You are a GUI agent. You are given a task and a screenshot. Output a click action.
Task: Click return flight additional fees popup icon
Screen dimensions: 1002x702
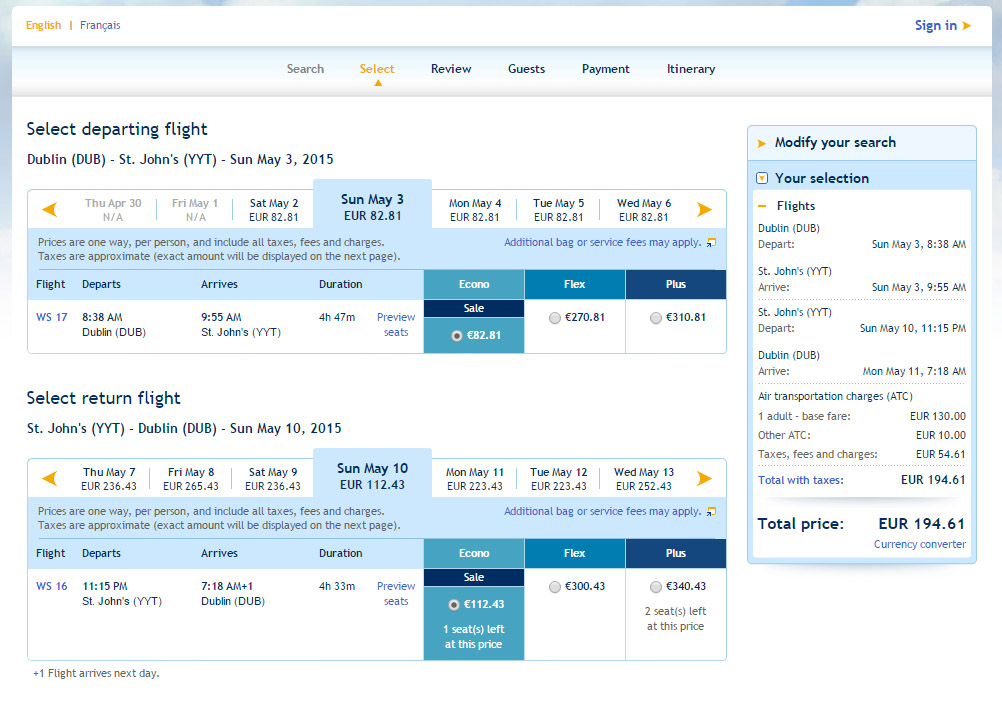(x=711, y=512)
